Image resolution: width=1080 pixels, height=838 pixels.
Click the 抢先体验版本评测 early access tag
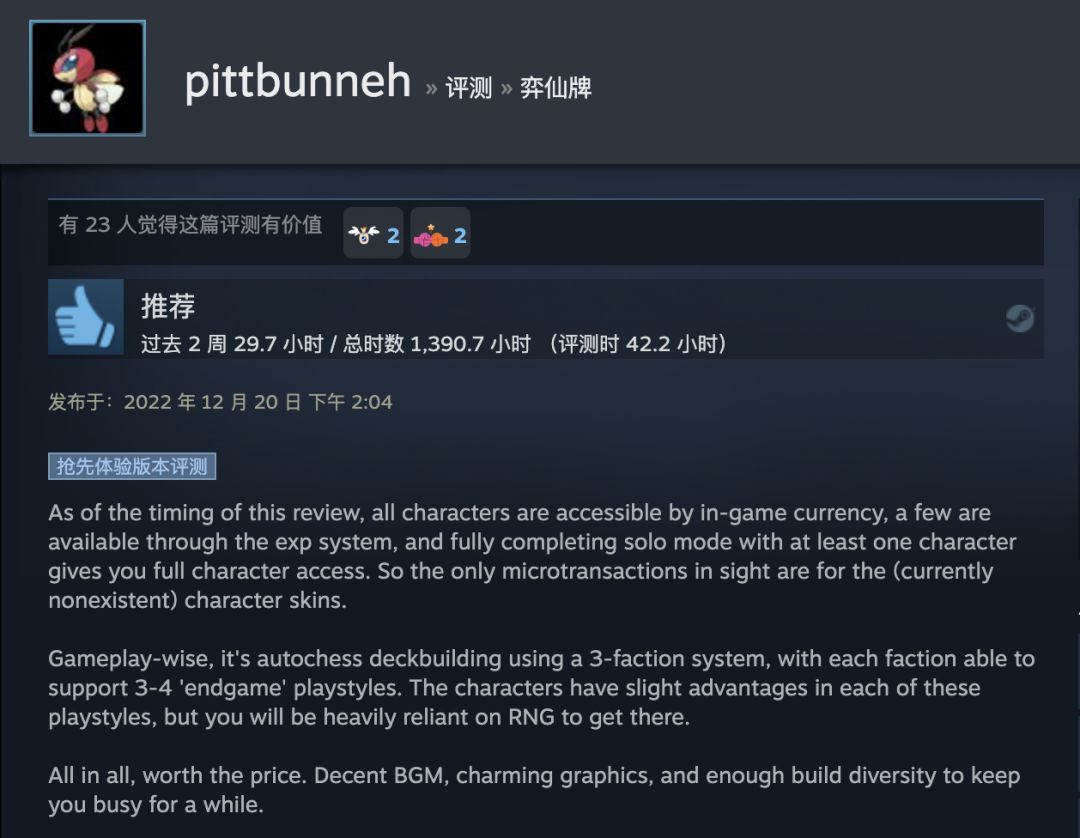coord(132,466)
